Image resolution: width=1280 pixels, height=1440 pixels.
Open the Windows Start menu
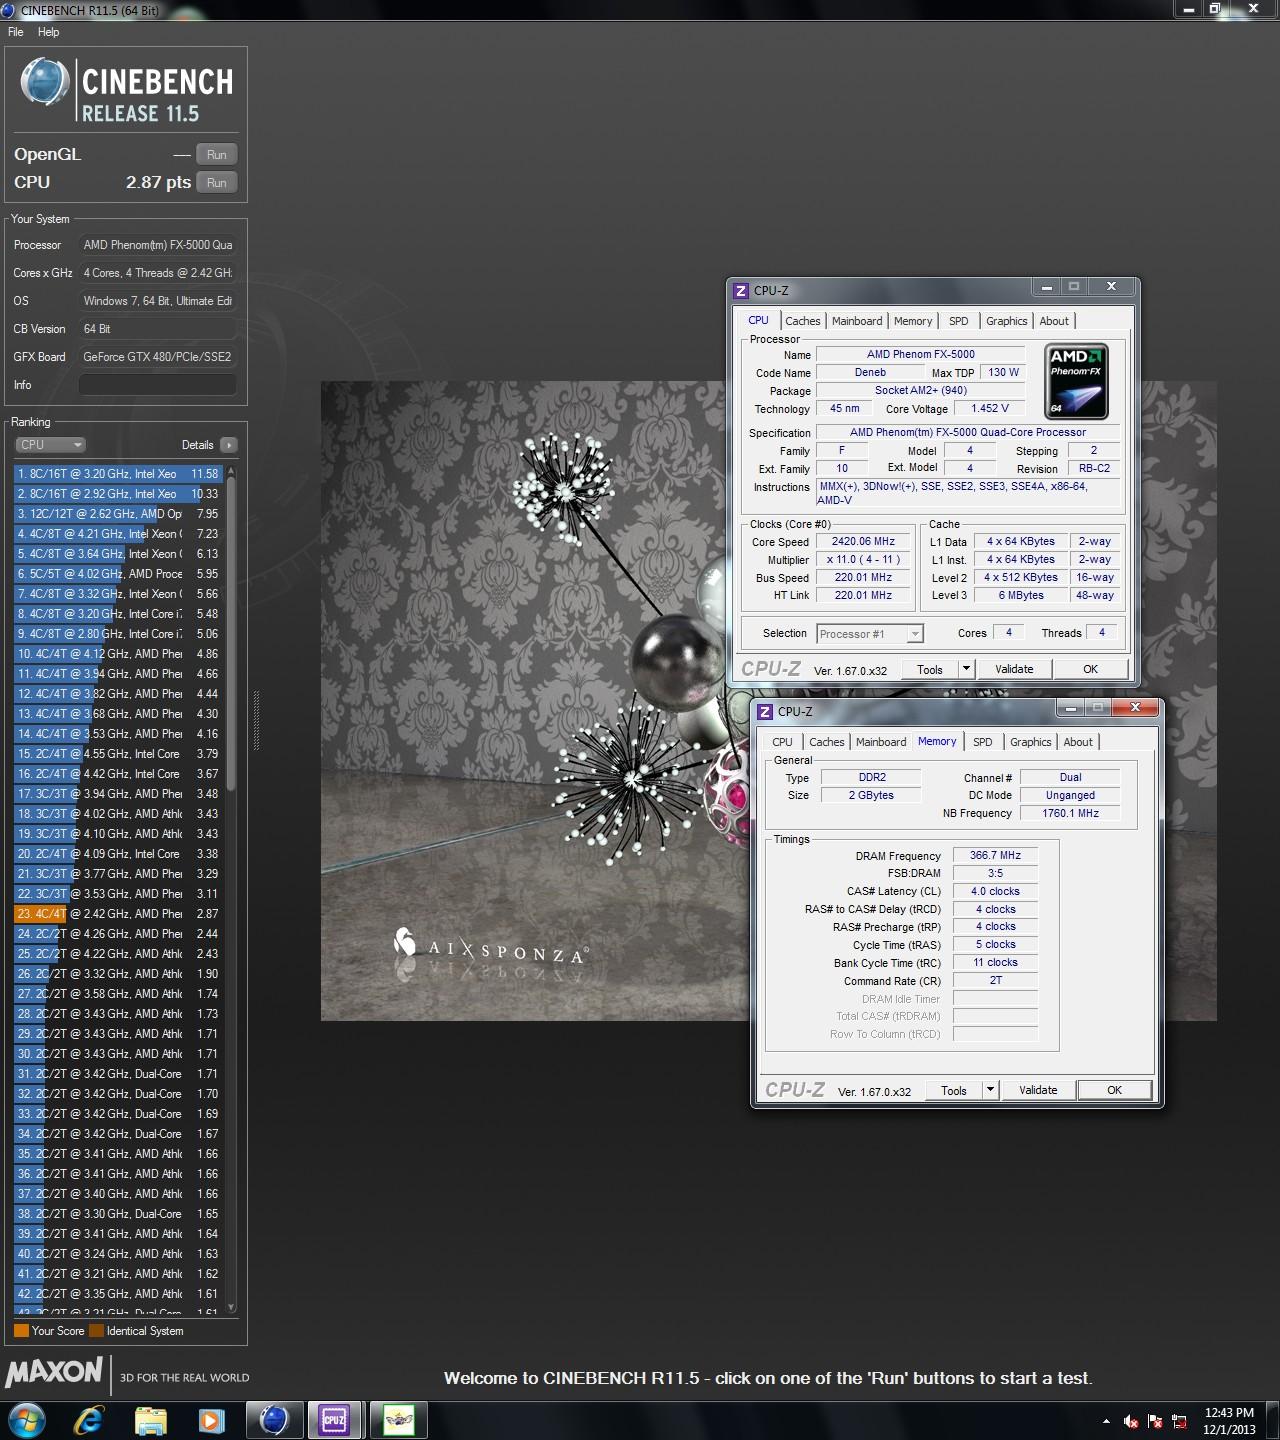25,1419
